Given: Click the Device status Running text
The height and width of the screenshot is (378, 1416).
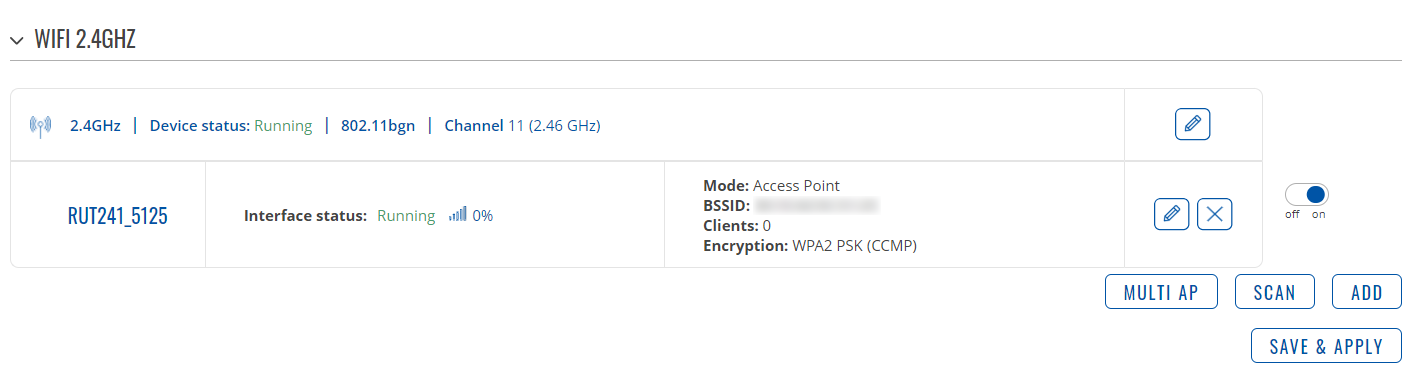Looking at the screenshot, I should [231, 126].
